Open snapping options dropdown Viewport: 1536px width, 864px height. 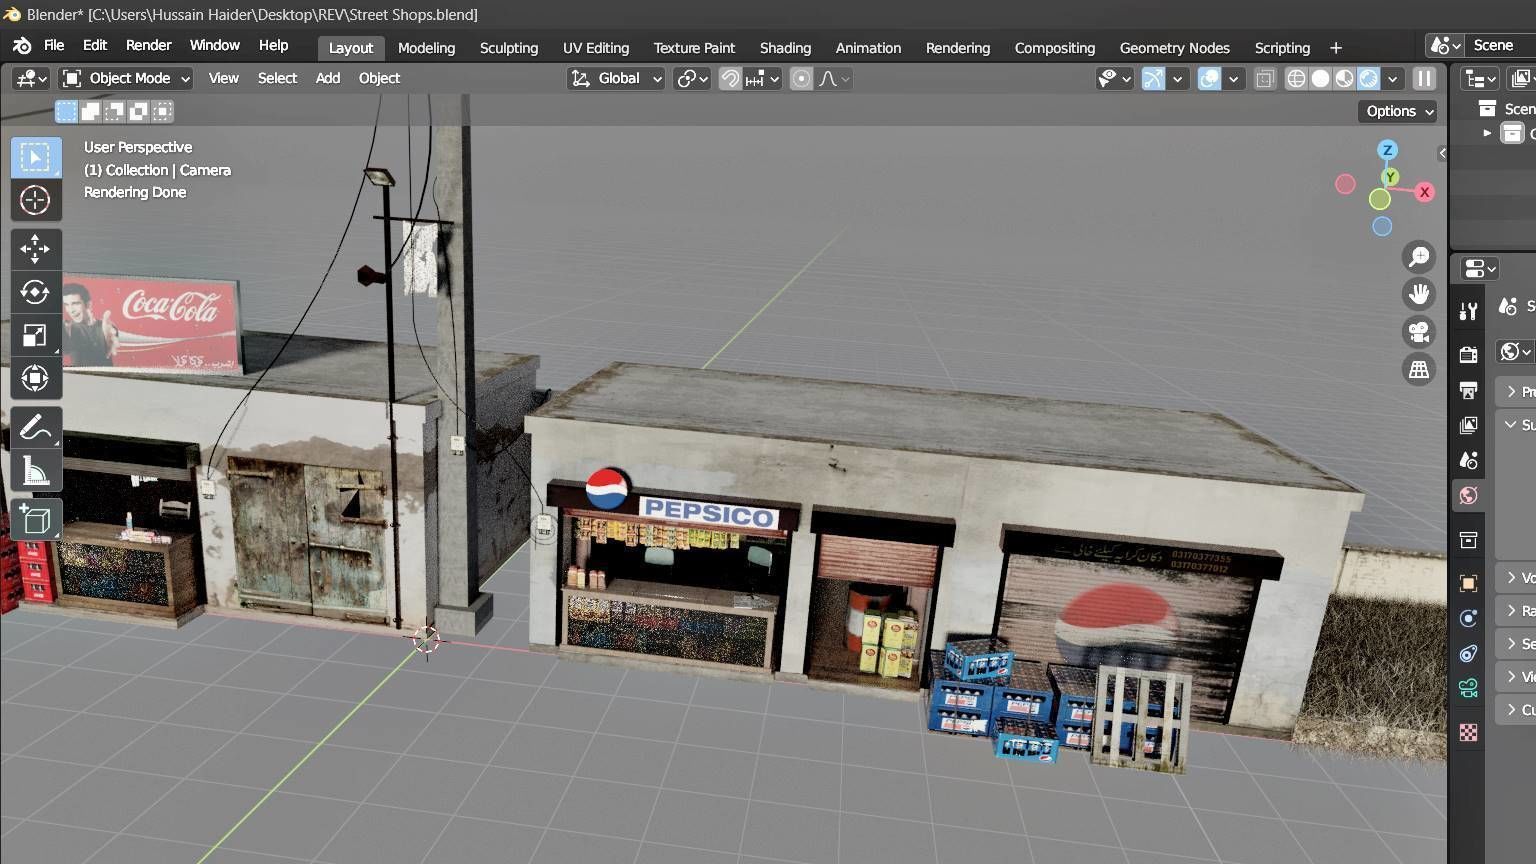[764, 78]
